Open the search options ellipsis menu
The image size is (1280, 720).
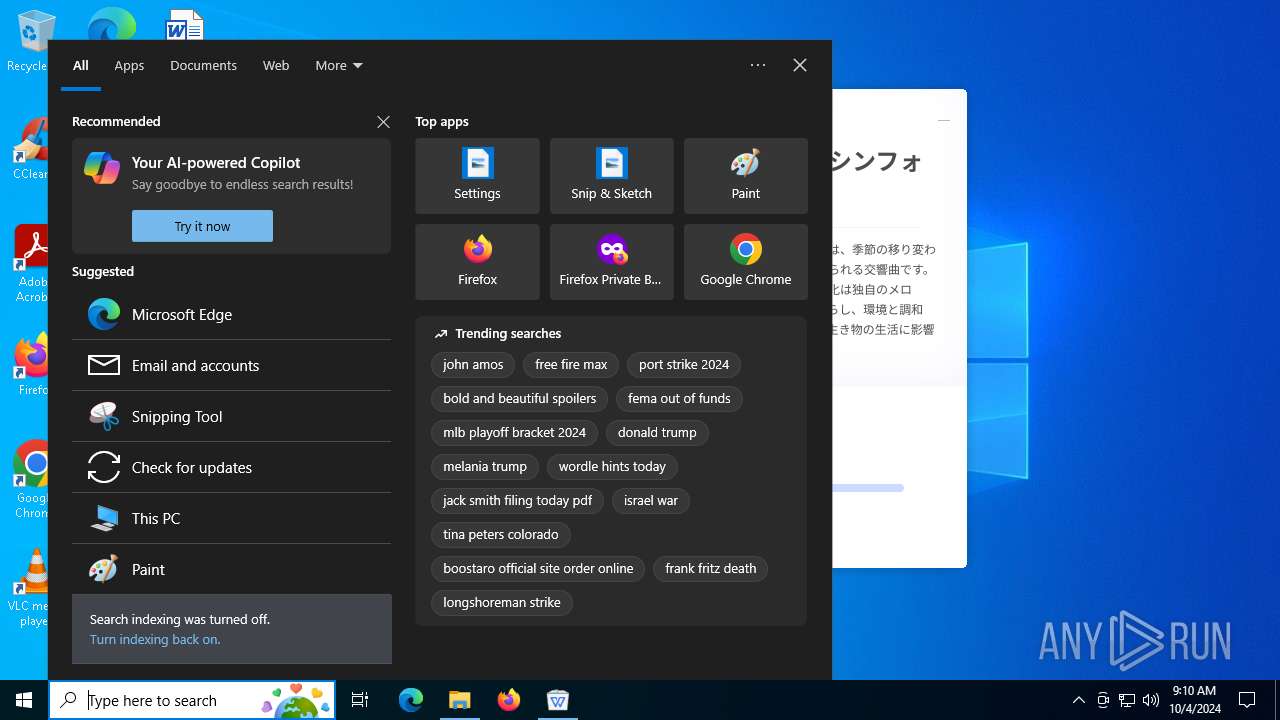[x=758, y=65]
